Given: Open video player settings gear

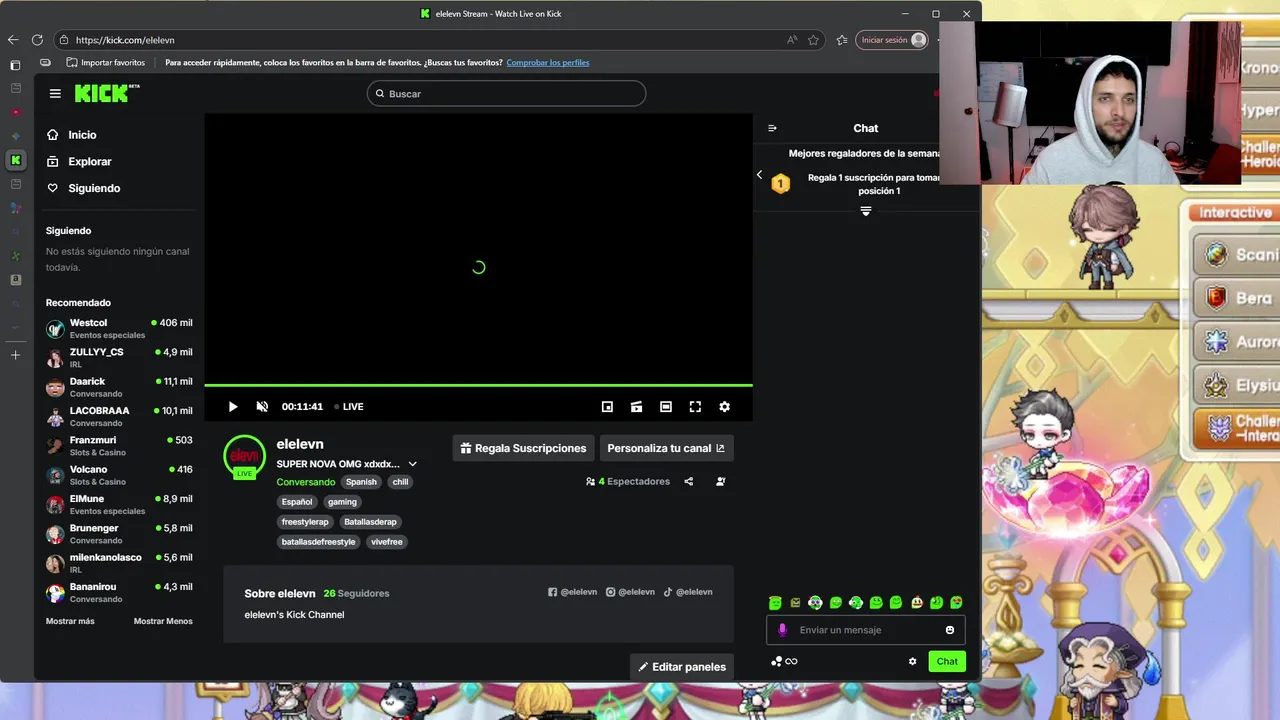Looking at the screenshot, I should point(724,407).
